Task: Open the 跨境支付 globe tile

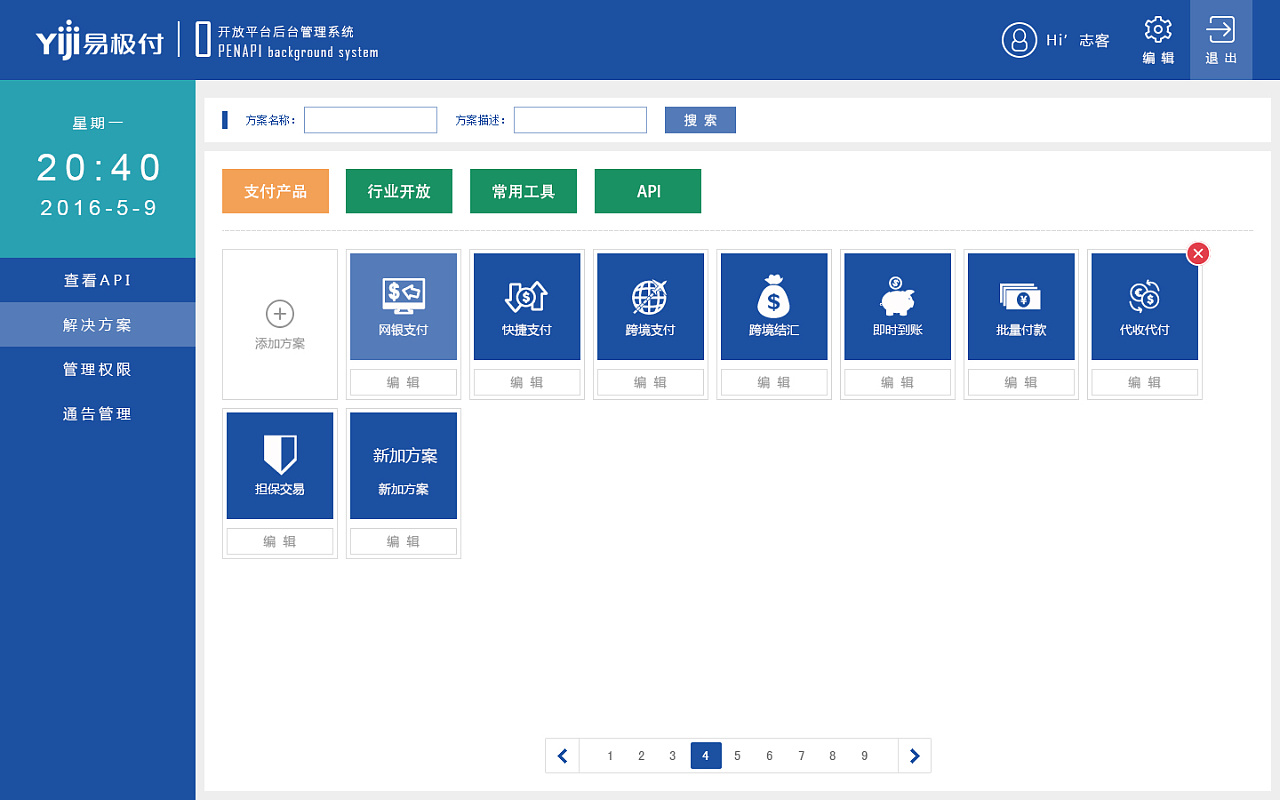Action: coord(651,306)
